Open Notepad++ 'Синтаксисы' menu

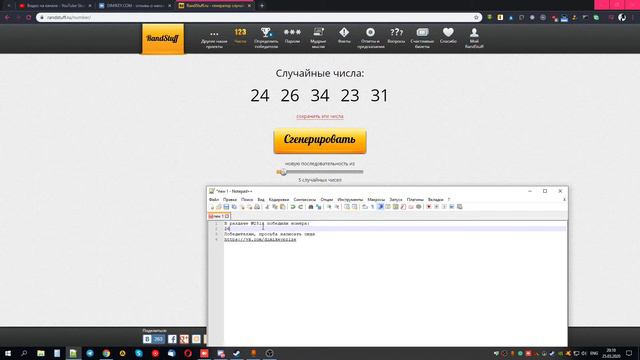[304, 200]
